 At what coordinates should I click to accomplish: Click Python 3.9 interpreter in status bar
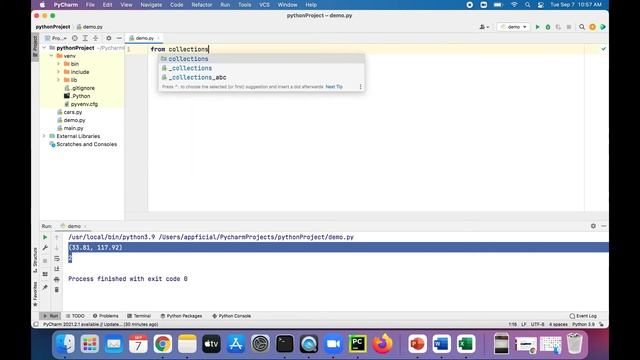[x=583, y=324]
